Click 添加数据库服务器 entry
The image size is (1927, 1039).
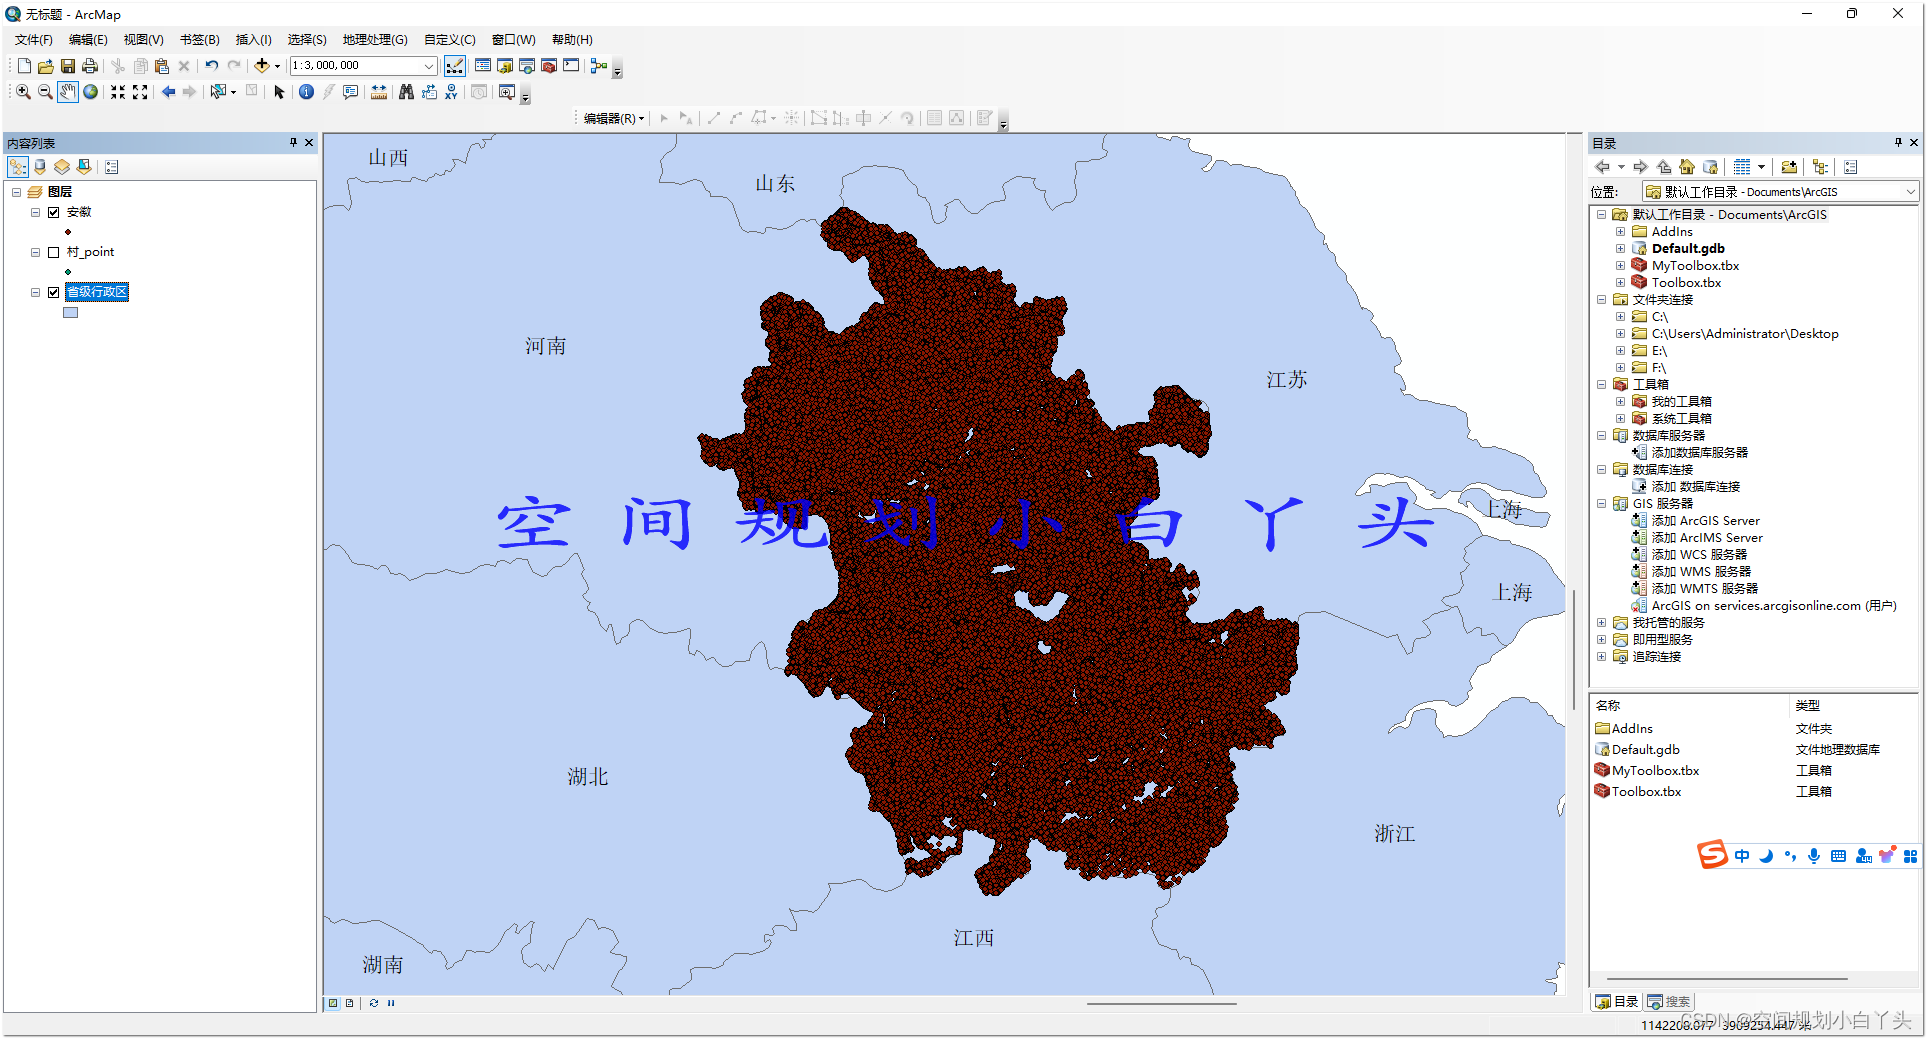coord(1699,453)
